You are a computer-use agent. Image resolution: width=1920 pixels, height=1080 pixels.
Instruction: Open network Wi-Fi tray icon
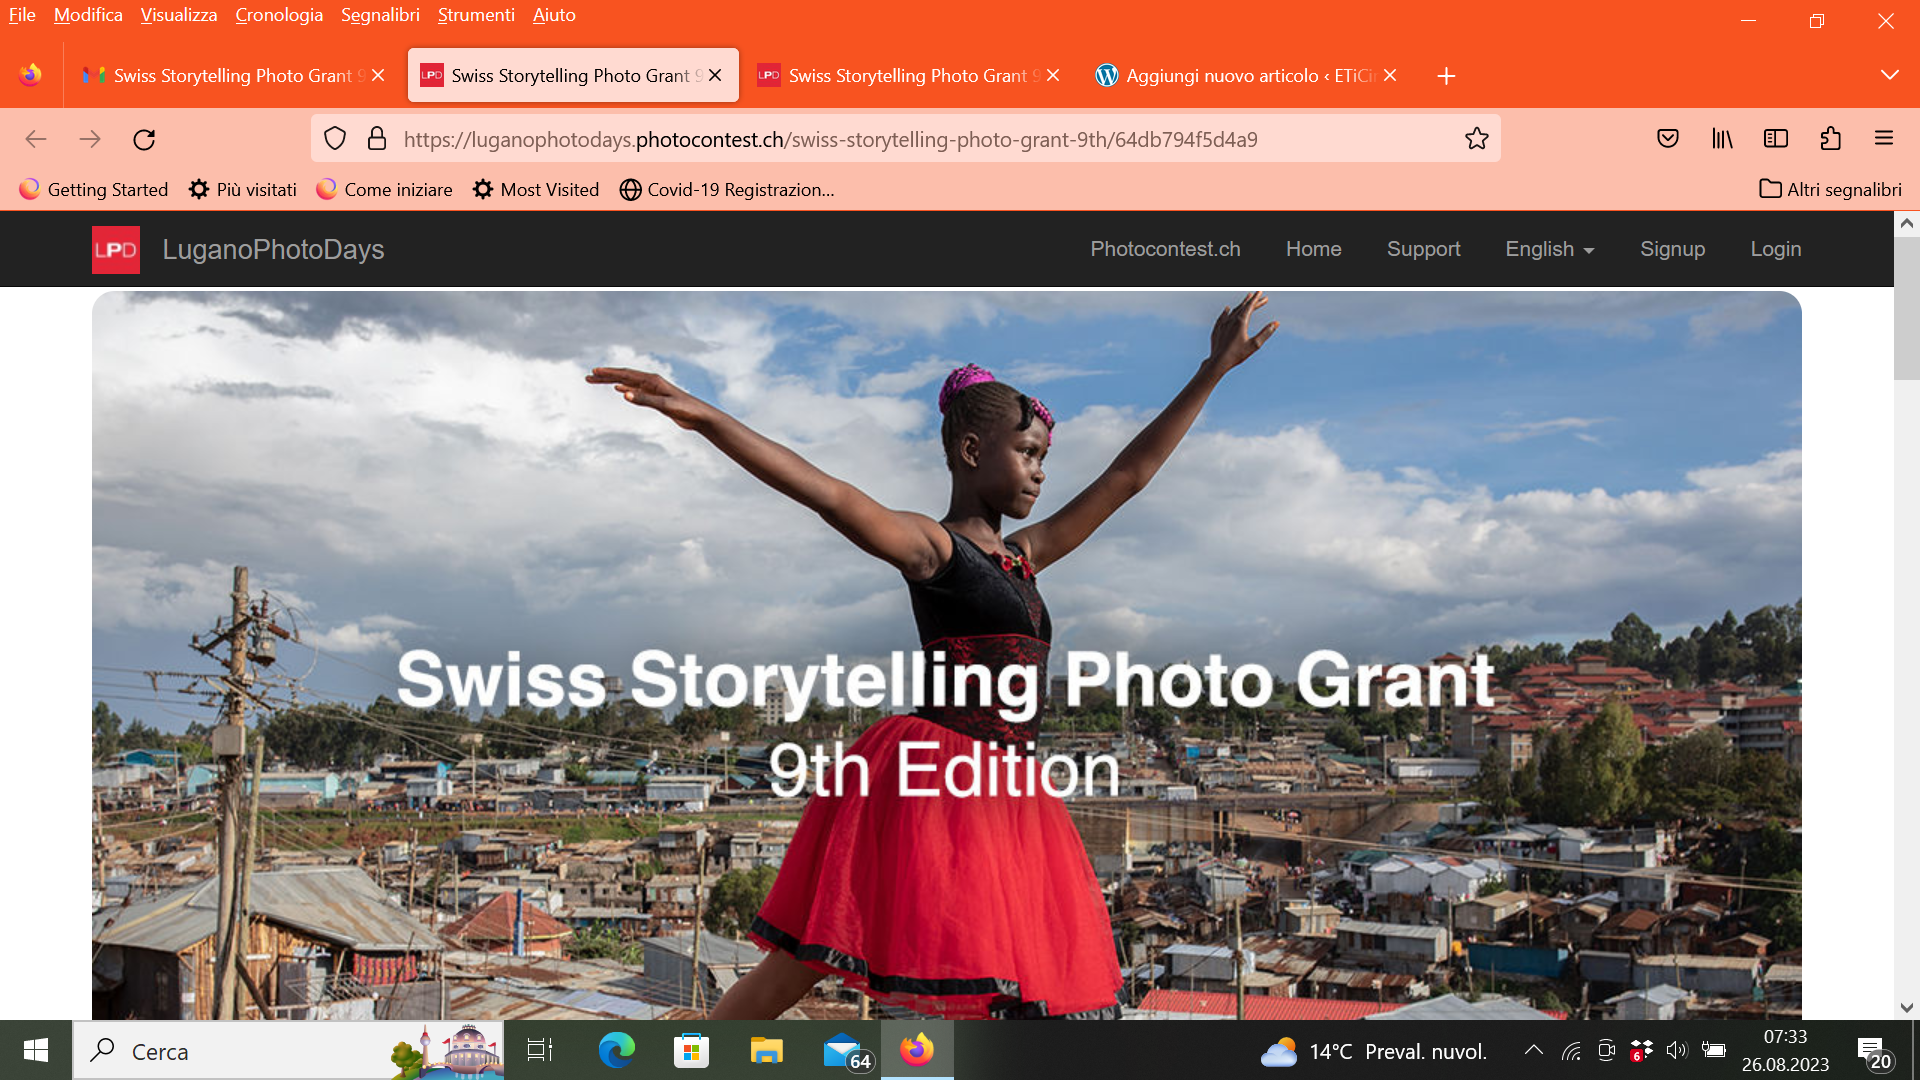tap(1572, 1051)
